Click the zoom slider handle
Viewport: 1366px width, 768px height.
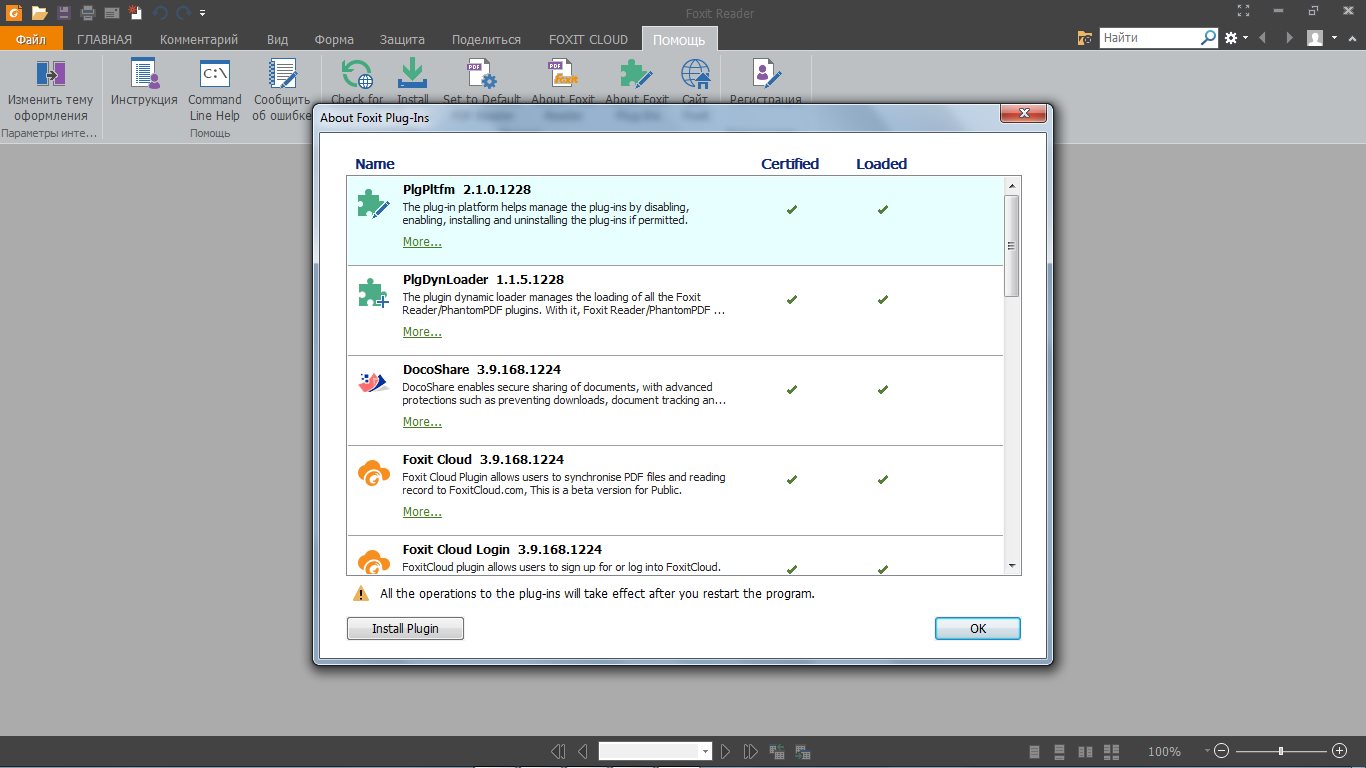tap(1280, 751)
